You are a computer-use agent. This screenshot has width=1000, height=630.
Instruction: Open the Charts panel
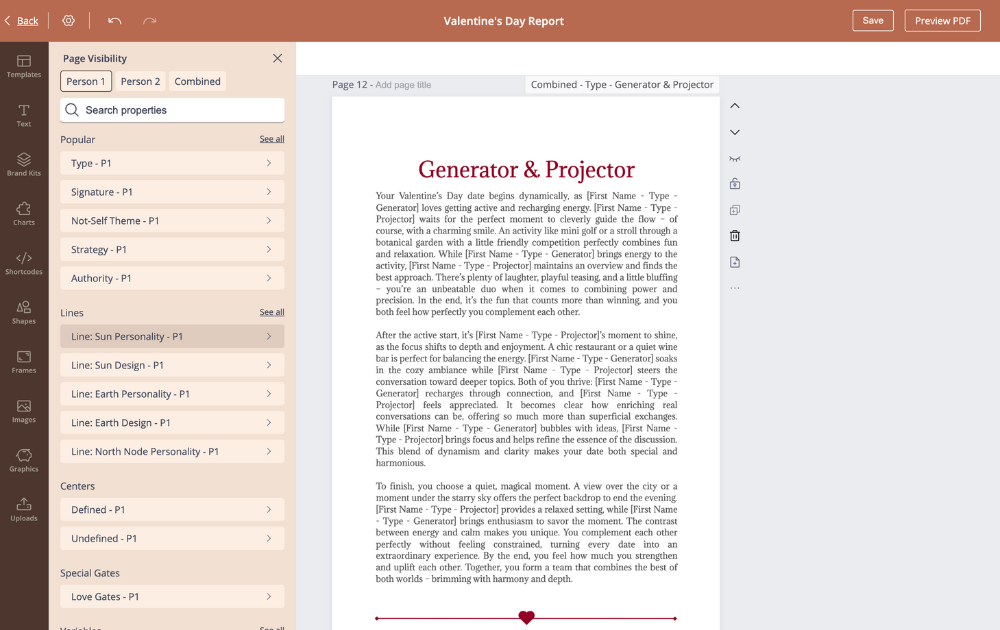[x=24, y=214]
